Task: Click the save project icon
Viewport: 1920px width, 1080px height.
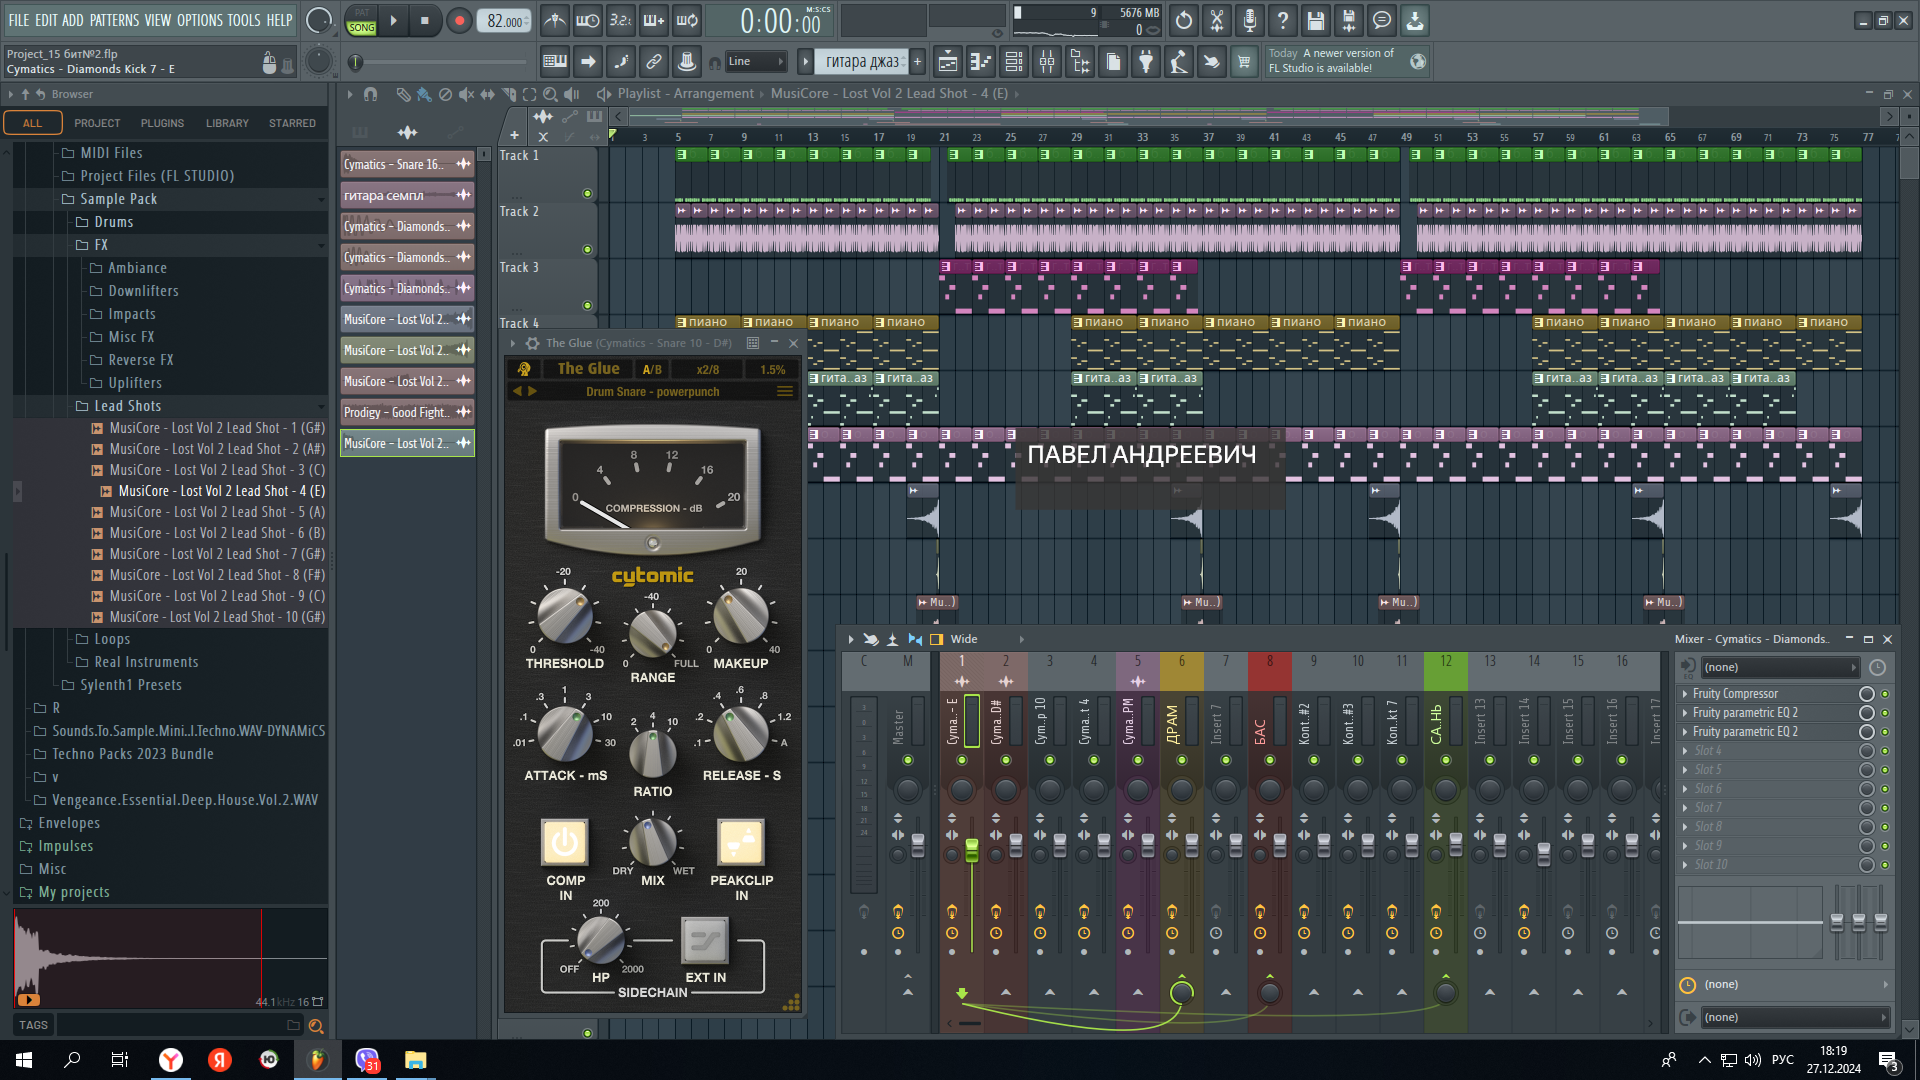Action: 1316,20
